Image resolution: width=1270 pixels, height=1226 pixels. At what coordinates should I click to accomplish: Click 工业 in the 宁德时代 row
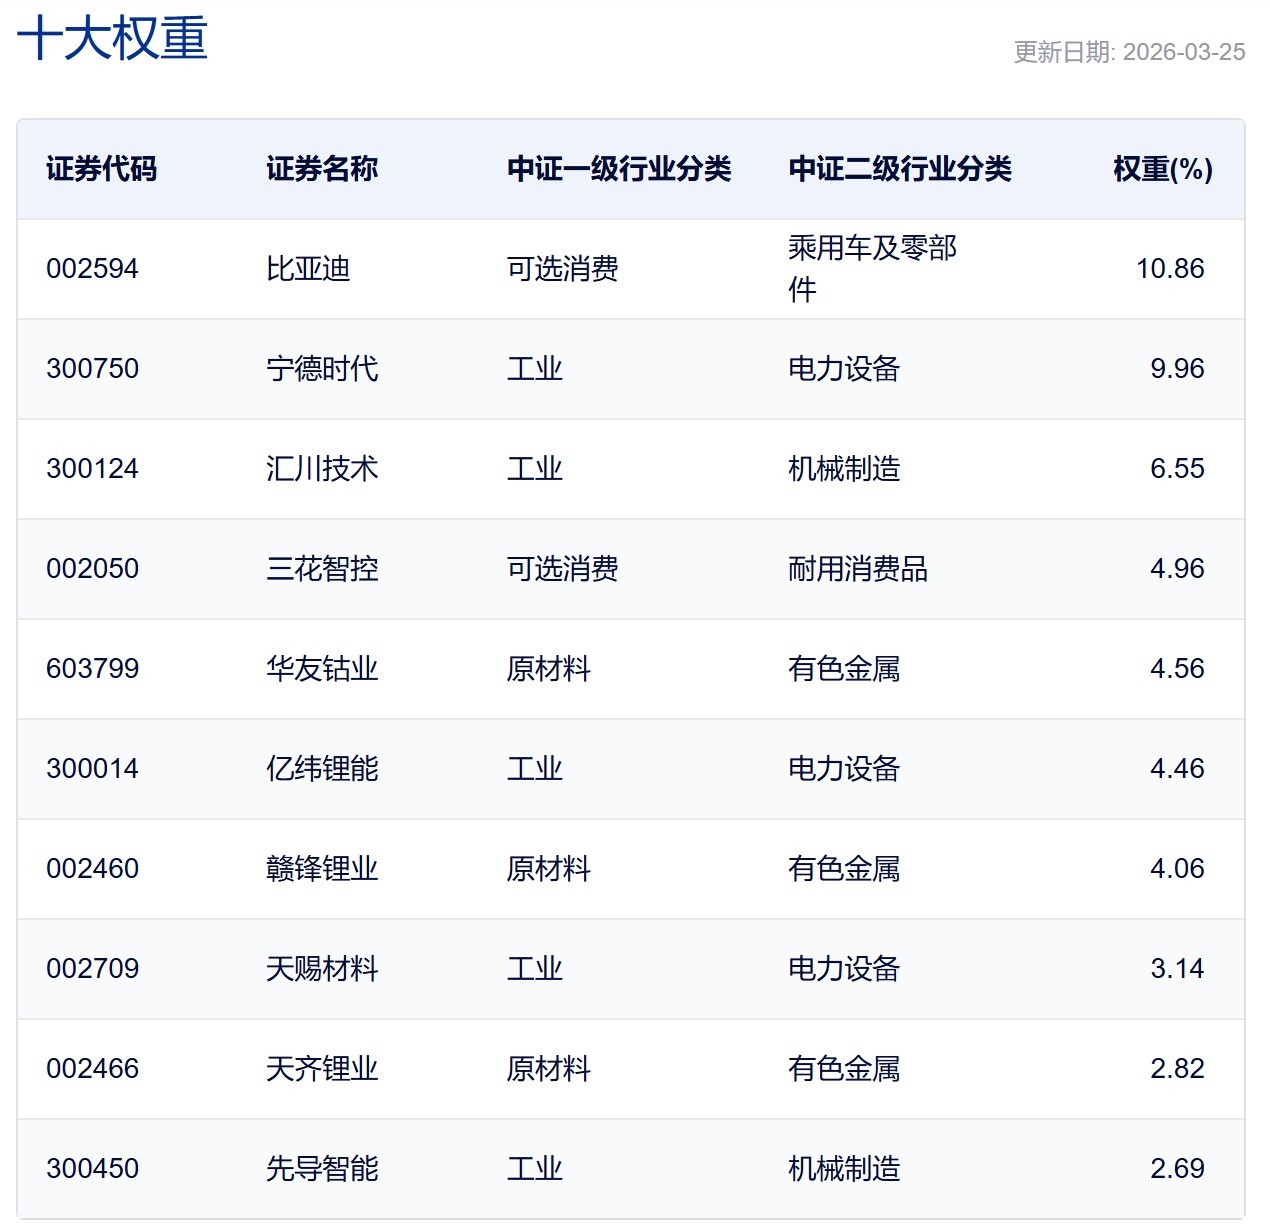(535, 369)
